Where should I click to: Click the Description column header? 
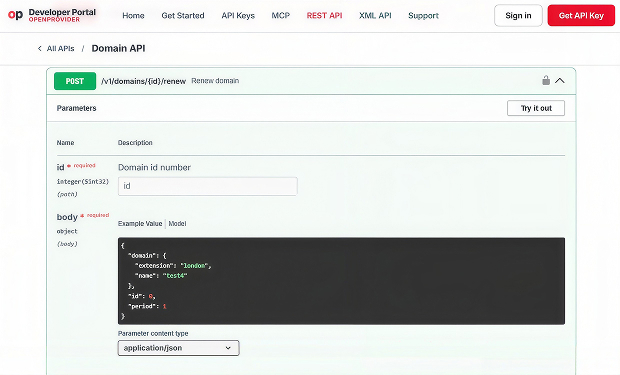[135, 142]
